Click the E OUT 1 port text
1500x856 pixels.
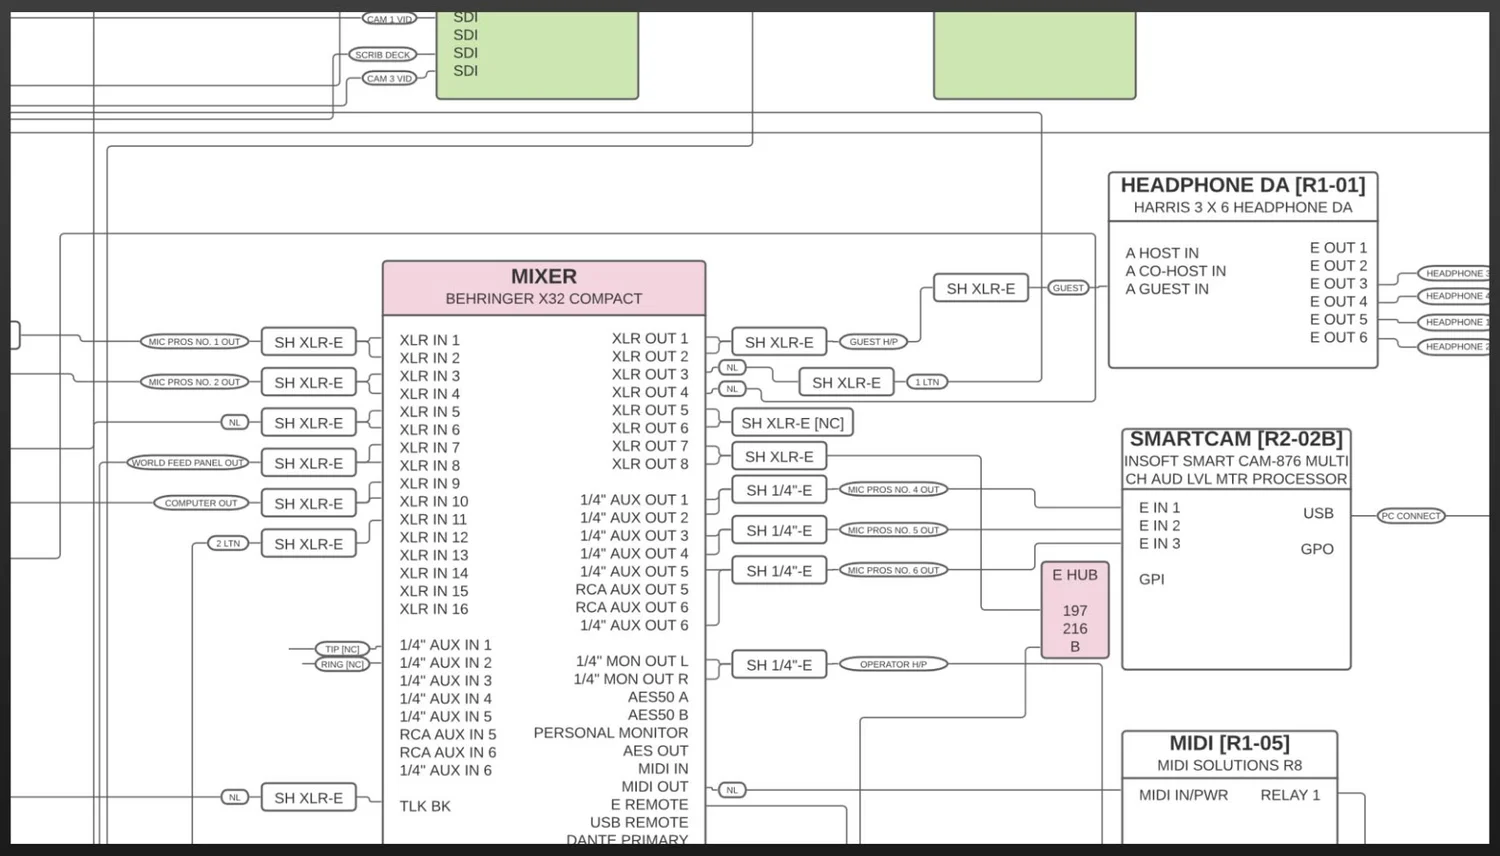click(1338, 248)
